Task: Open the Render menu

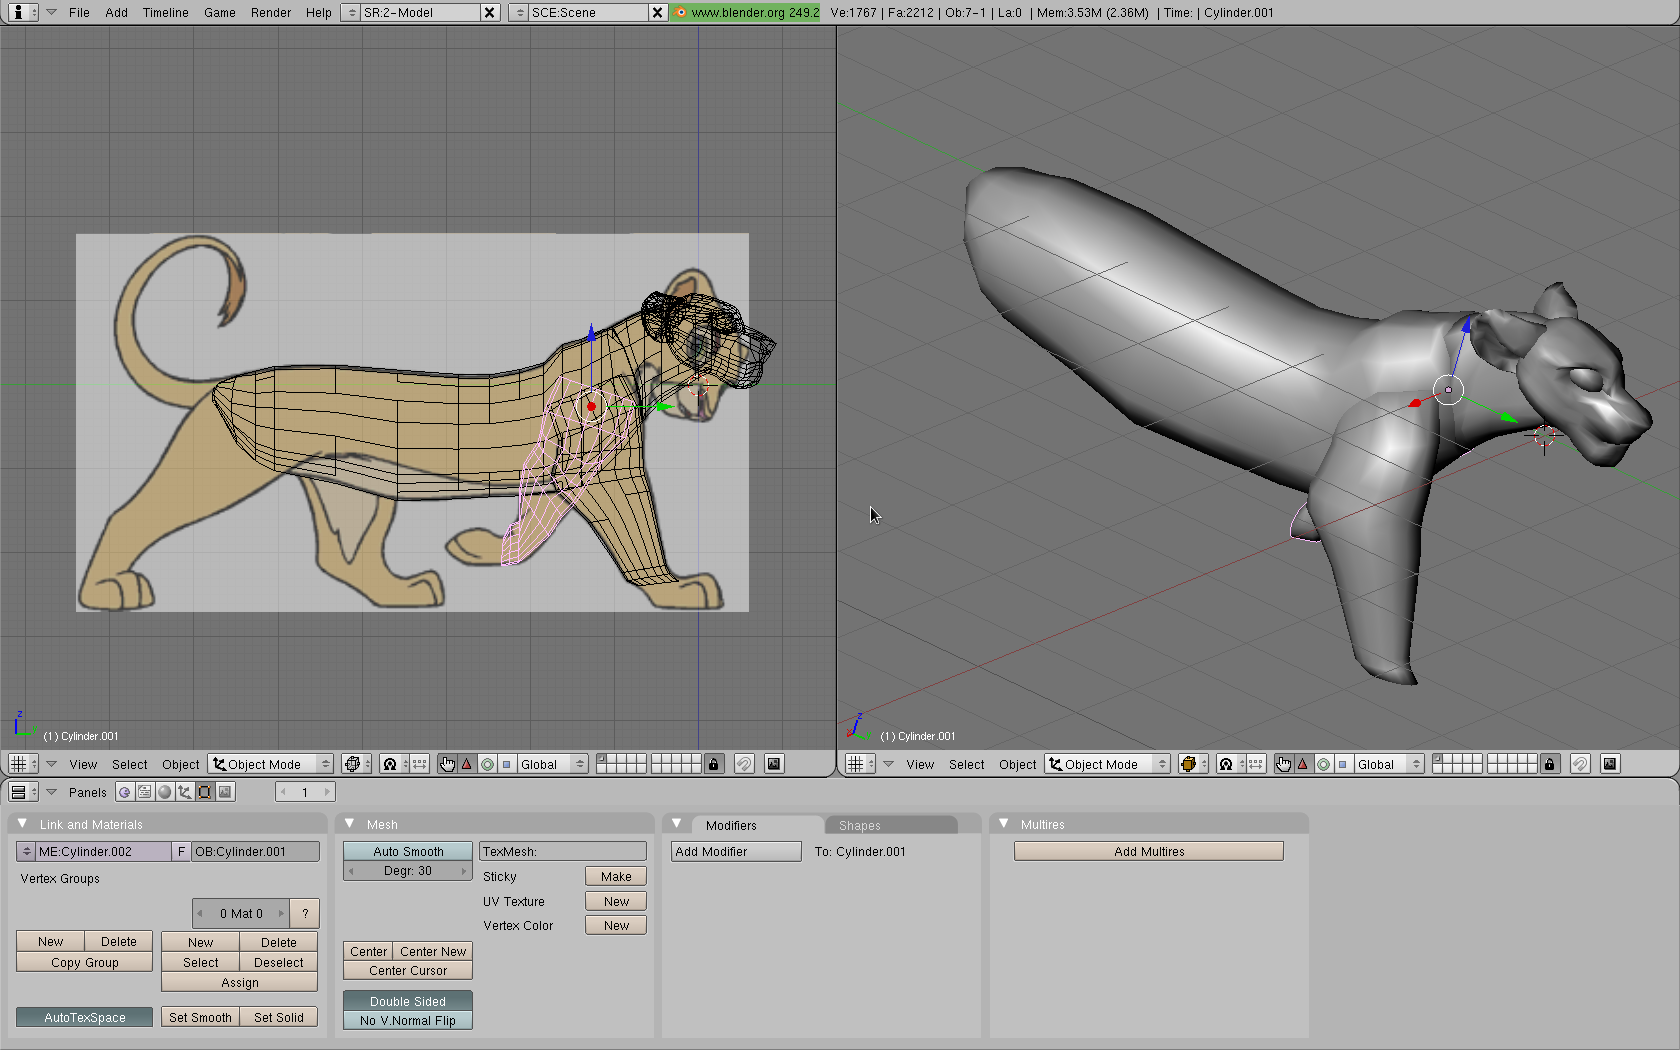Action: click(270, 12)
